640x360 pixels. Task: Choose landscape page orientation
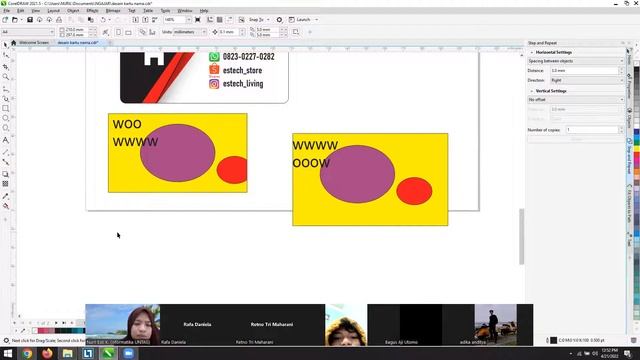(x=128, y=32)
